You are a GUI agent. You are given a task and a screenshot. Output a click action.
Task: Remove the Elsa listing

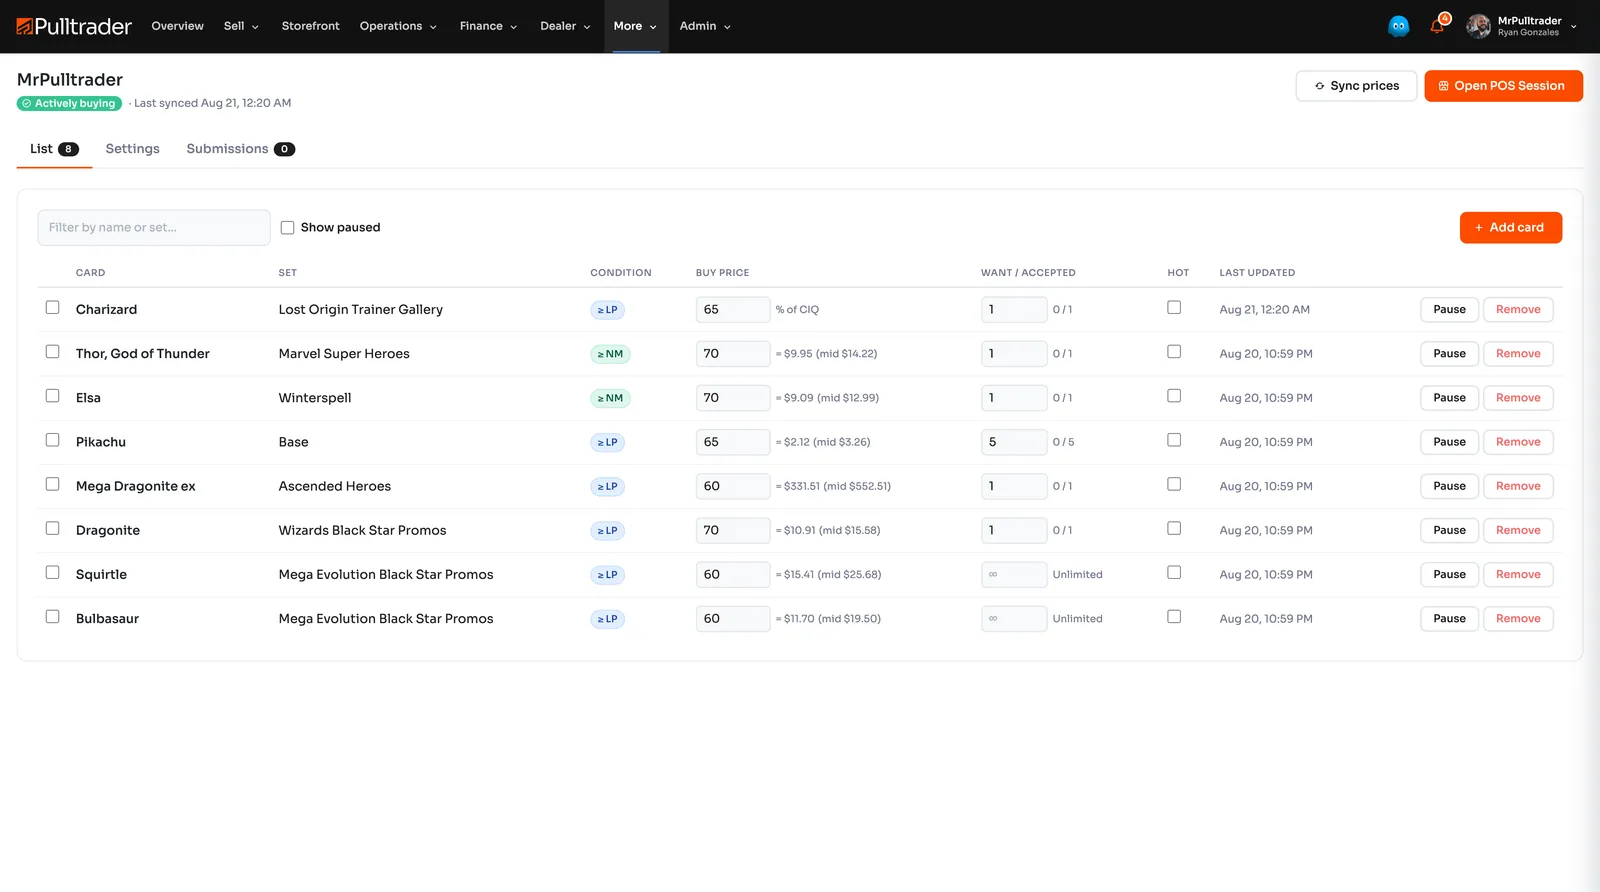point(1518,398)
